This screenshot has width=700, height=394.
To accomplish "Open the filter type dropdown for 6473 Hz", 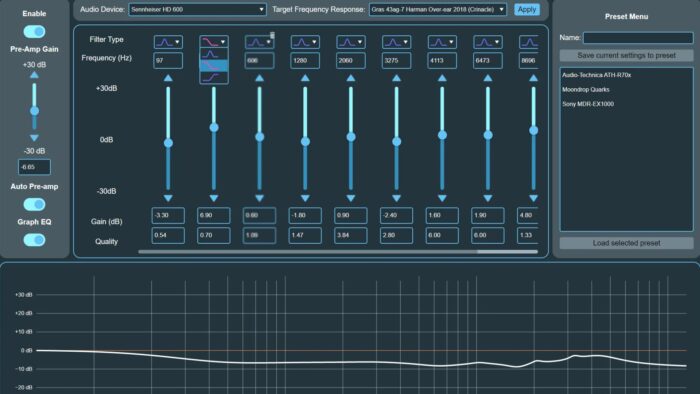I will (488, 42).
